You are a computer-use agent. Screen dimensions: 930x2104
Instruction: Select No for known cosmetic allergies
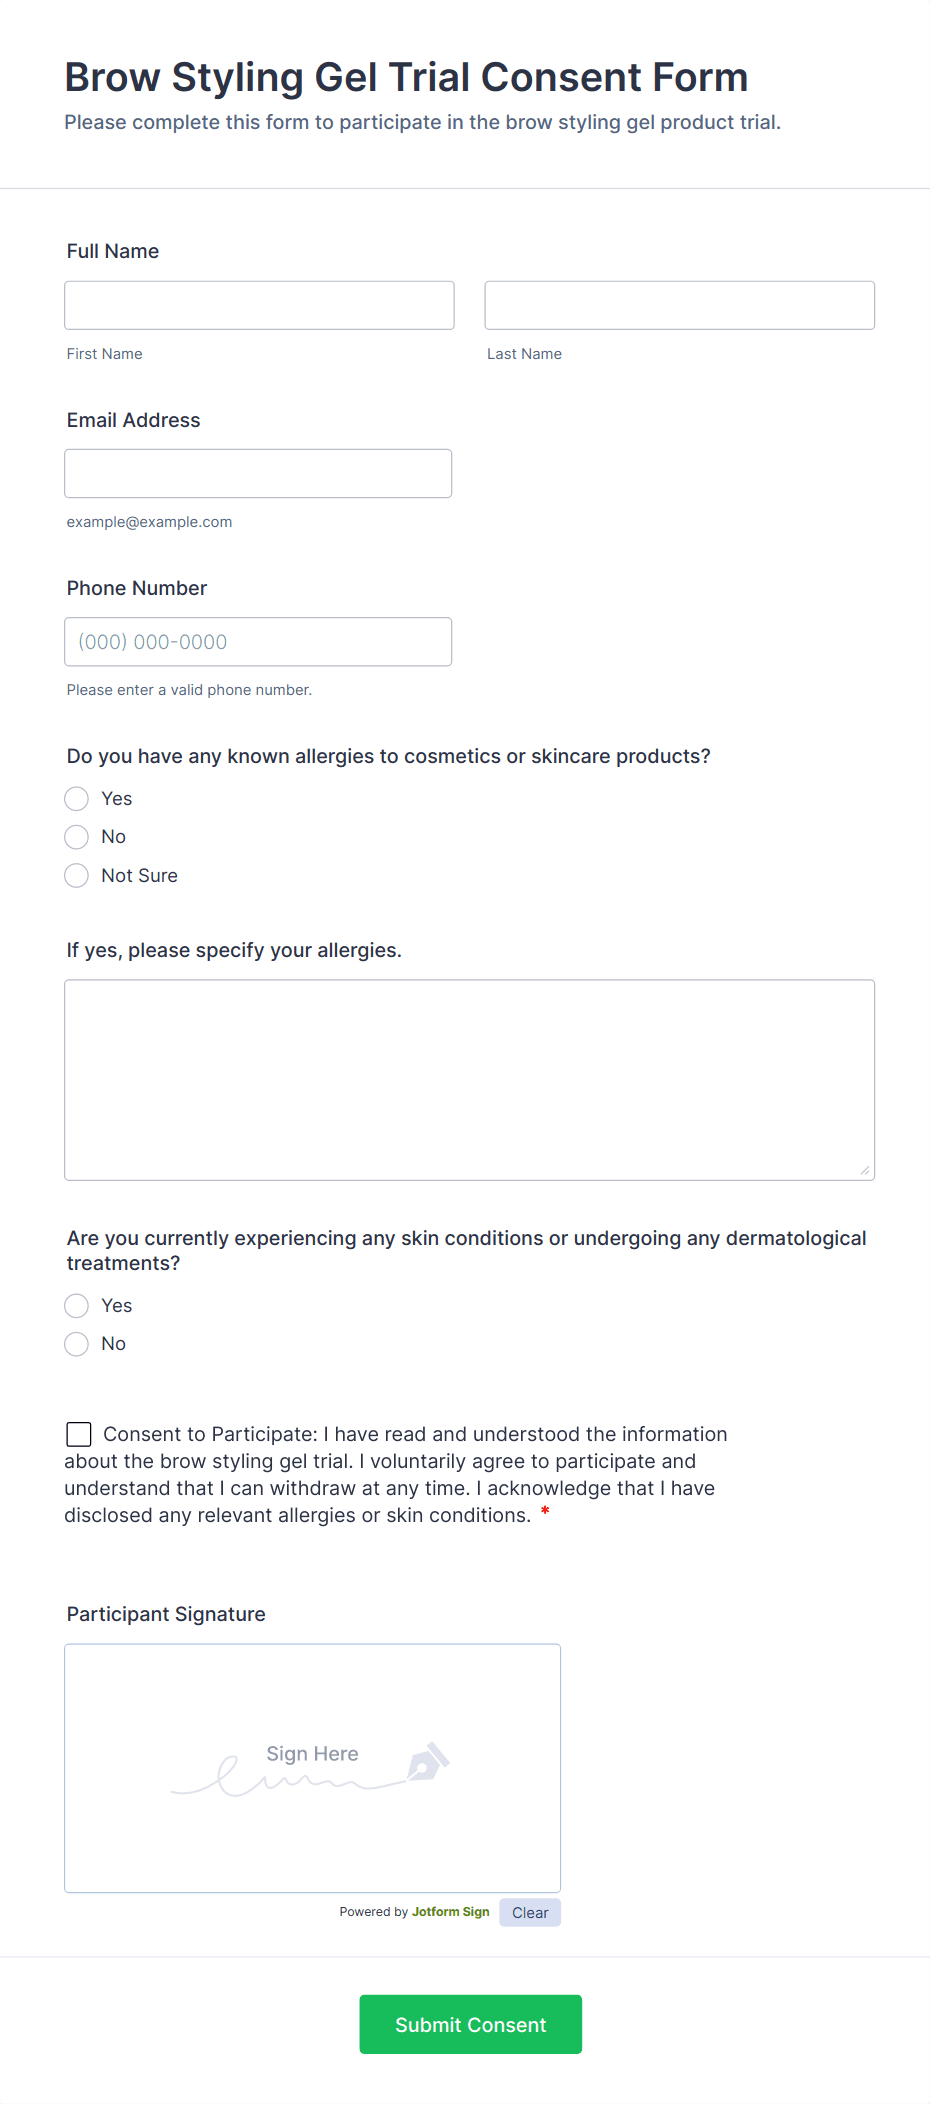[76, 836]
